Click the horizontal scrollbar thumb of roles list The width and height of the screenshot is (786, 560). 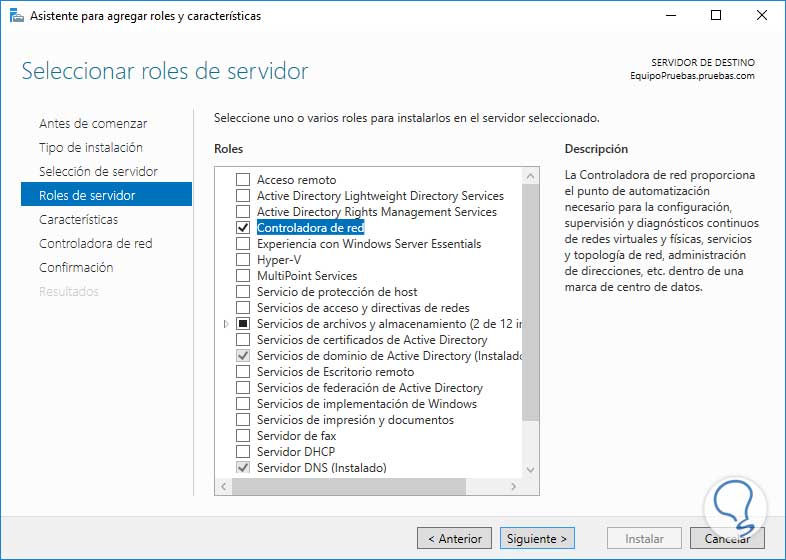(x=349, y=486)
